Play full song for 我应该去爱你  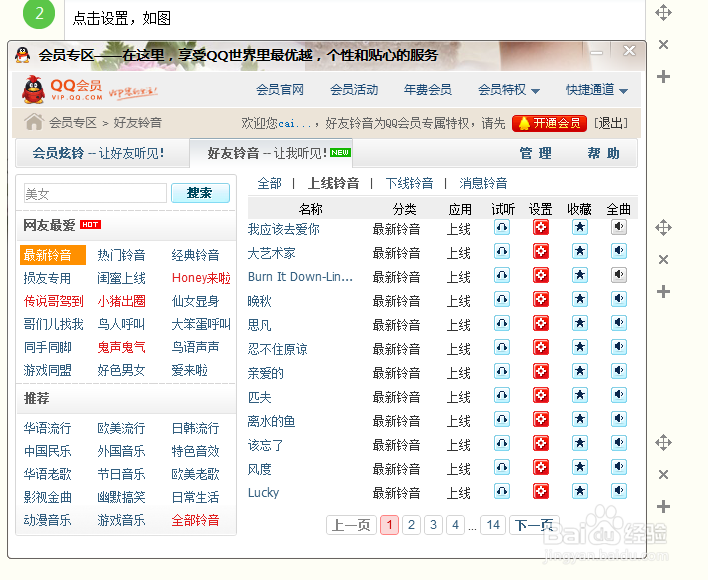(619, 227)
